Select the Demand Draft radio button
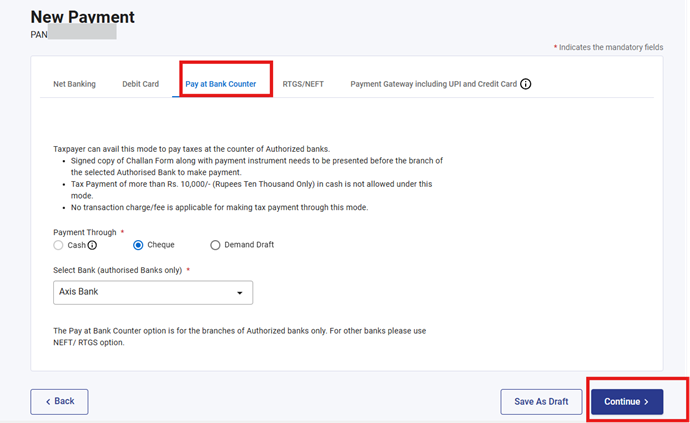The image size is (690, 423). click(215, 245)
